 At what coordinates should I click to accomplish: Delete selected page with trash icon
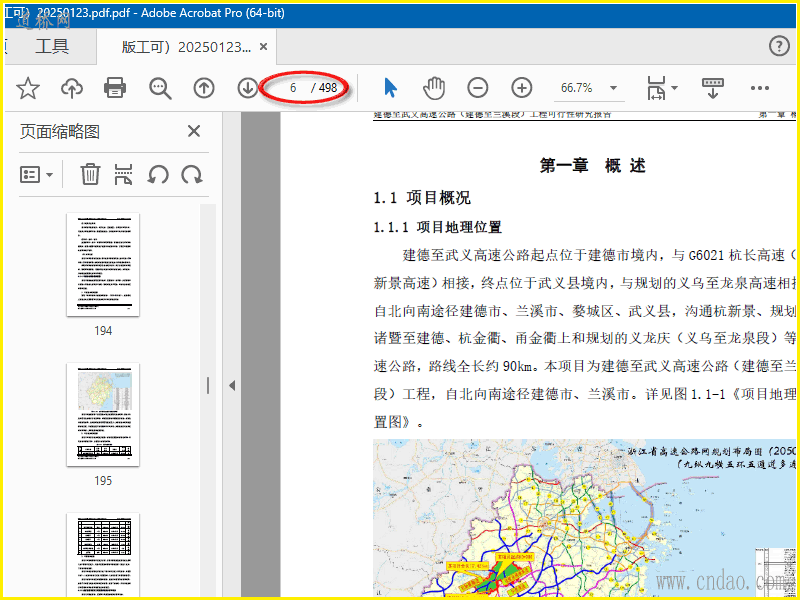90,174
